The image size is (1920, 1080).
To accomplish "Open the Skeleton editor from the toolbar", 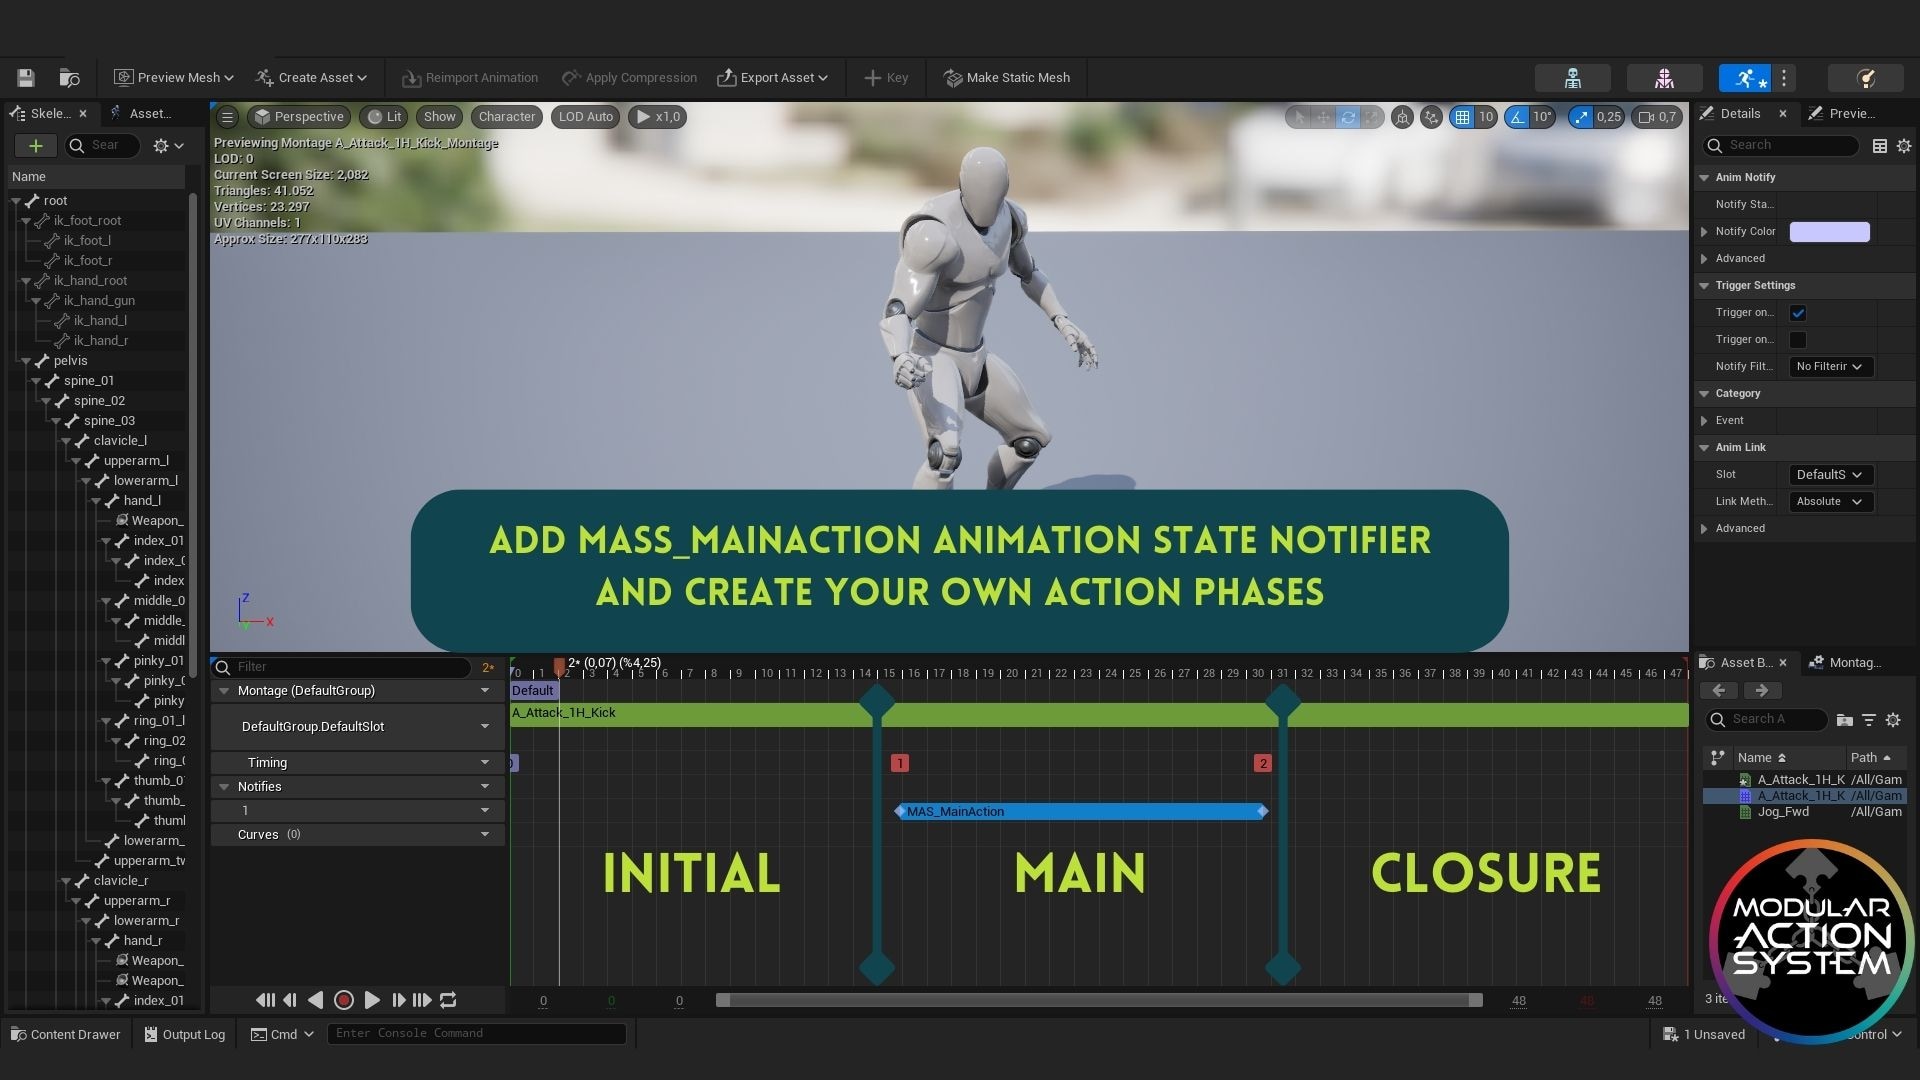I will click(1573, 77).
